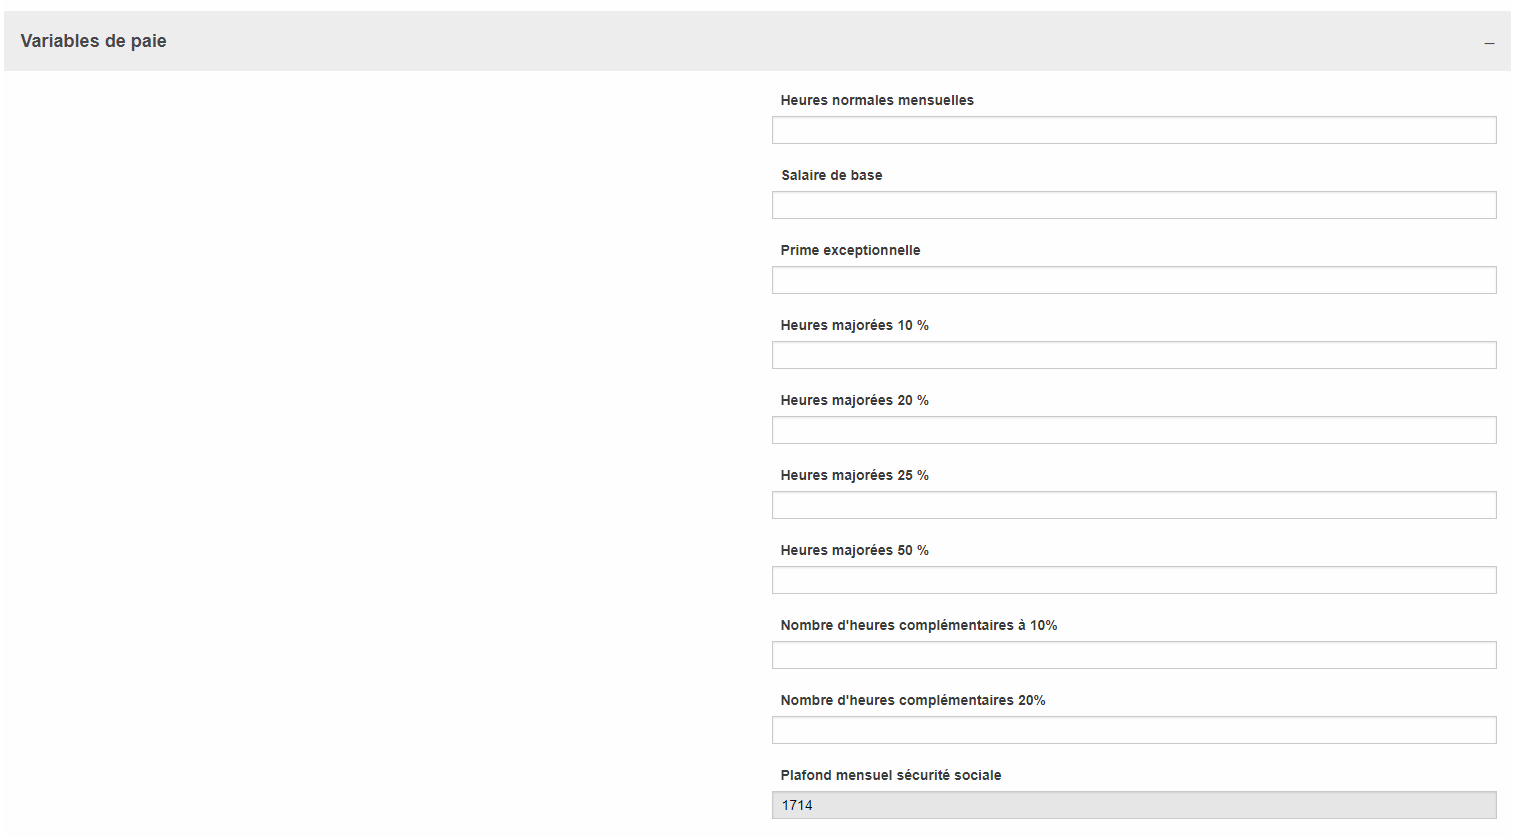Click the Variables de paie header title
The width and height of the screenshot is (1524, 837).
94,41
